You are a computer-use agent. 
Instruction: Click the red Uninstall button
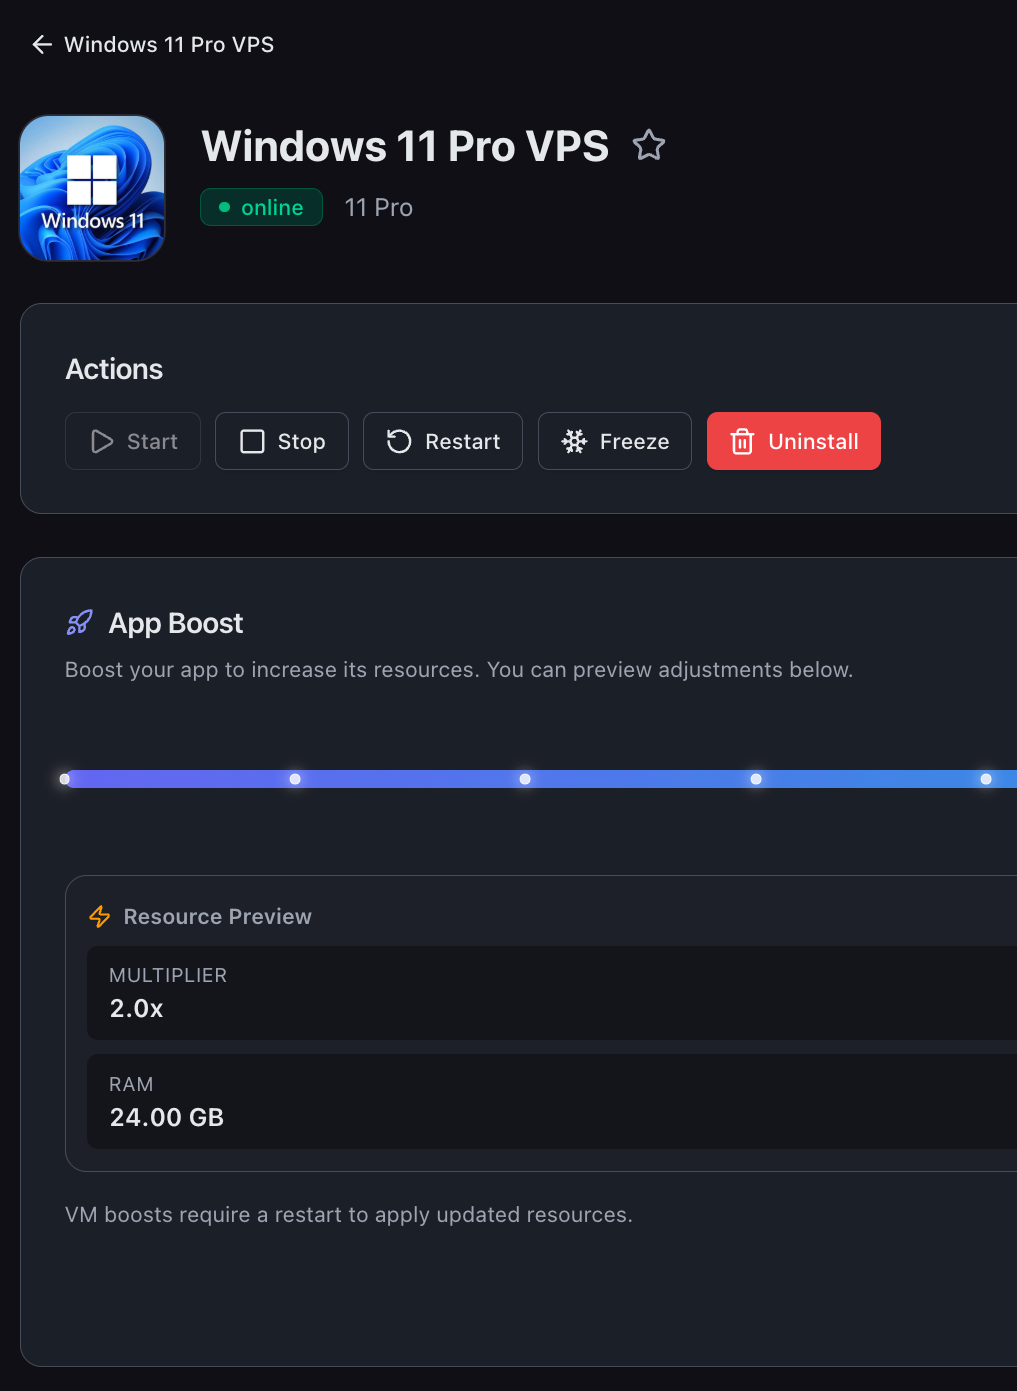(x=794, y=441)
